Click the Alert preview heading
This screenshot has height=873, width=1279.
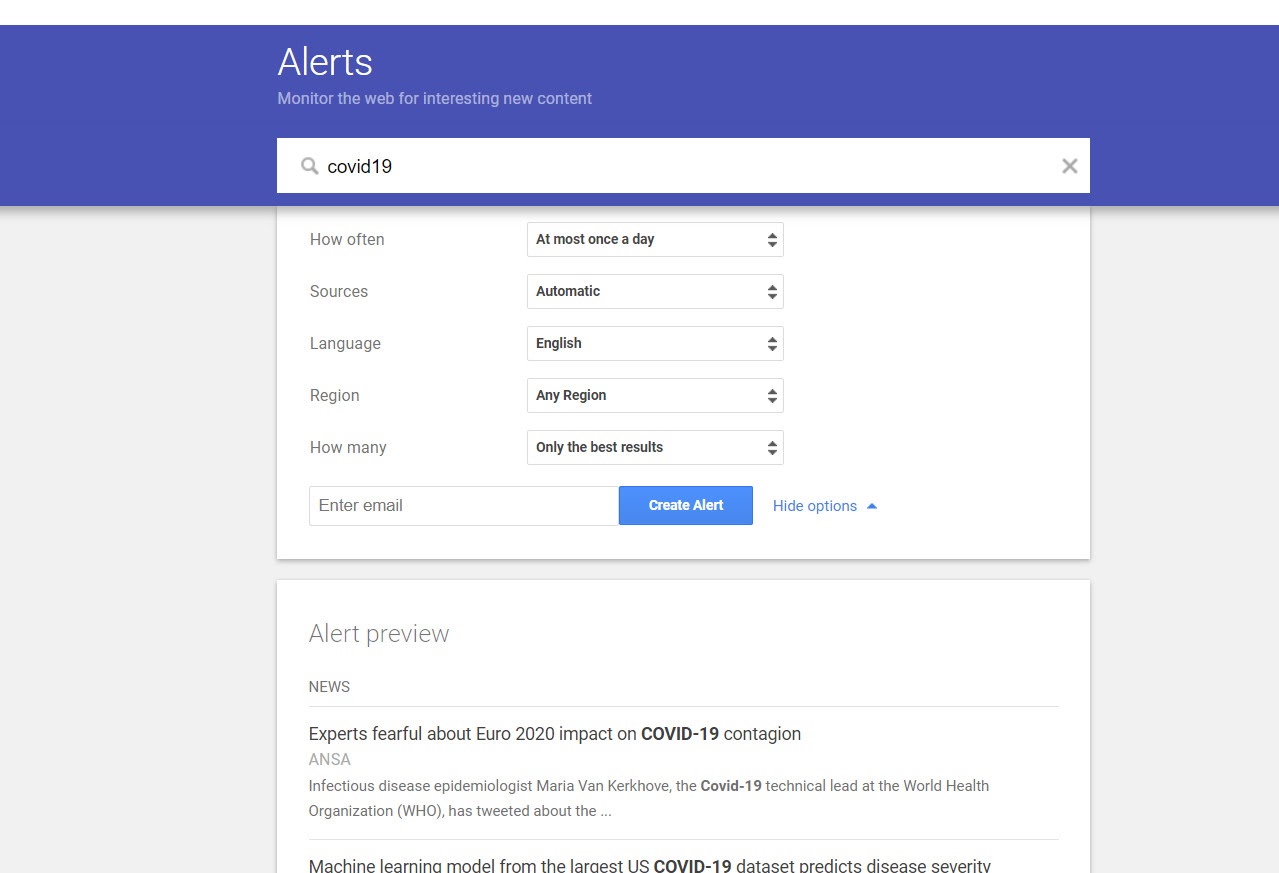click(379, 634)
